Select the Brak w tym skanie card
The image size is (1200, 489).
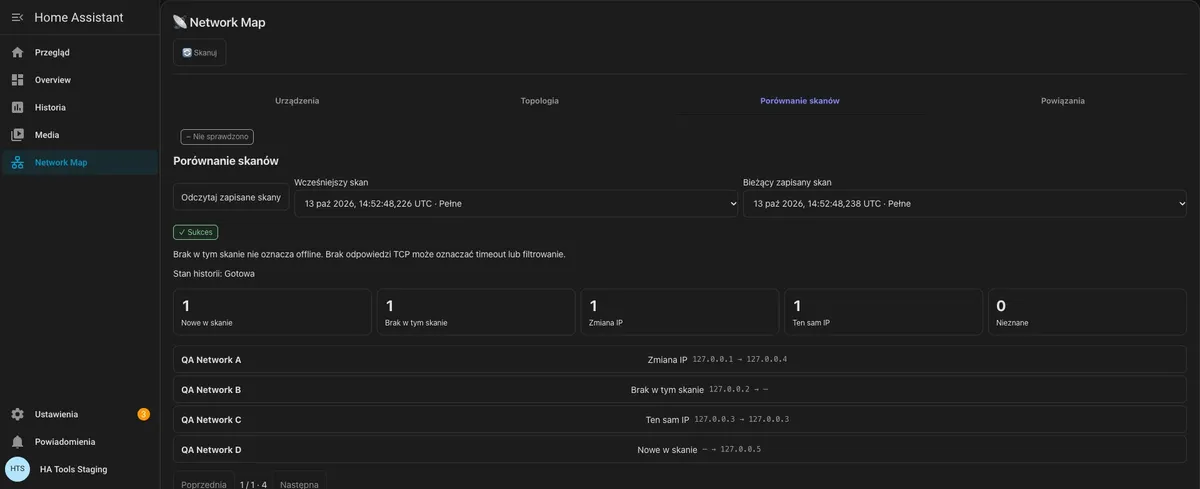476,312
